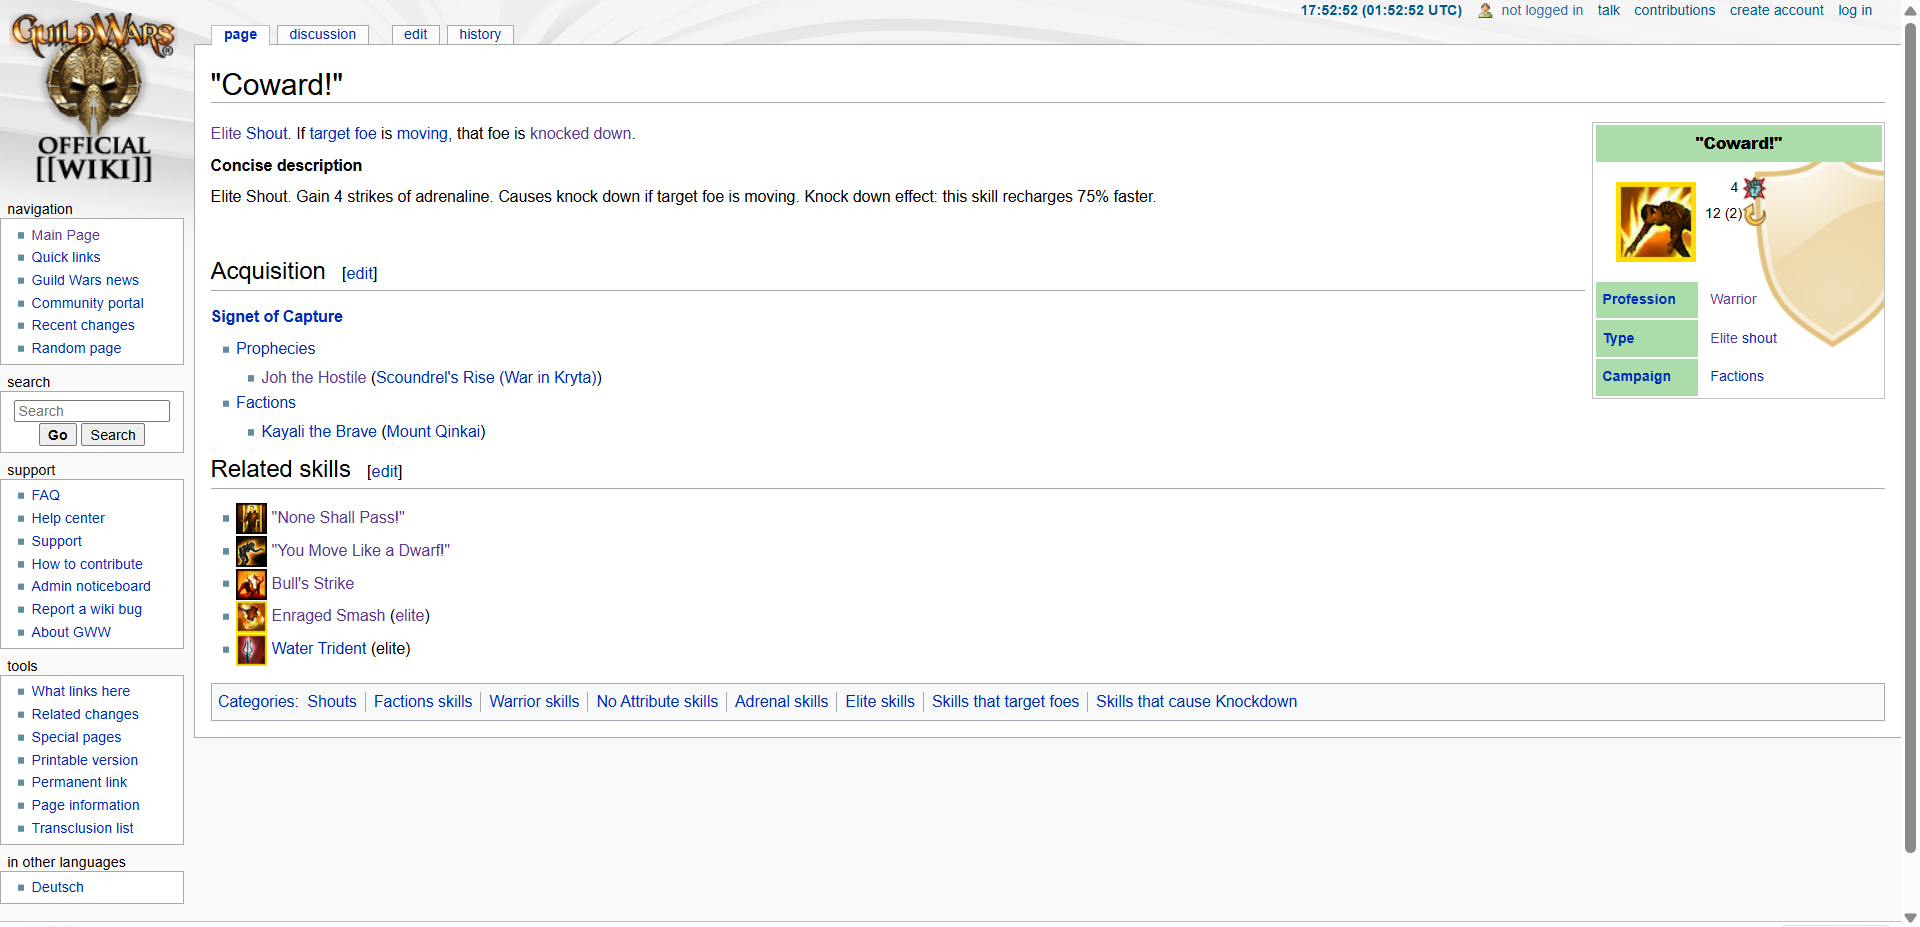Image resolution: width=1920 pixels, height=927 pixels.
Task: Open Special pages
Action: [76, 737]
